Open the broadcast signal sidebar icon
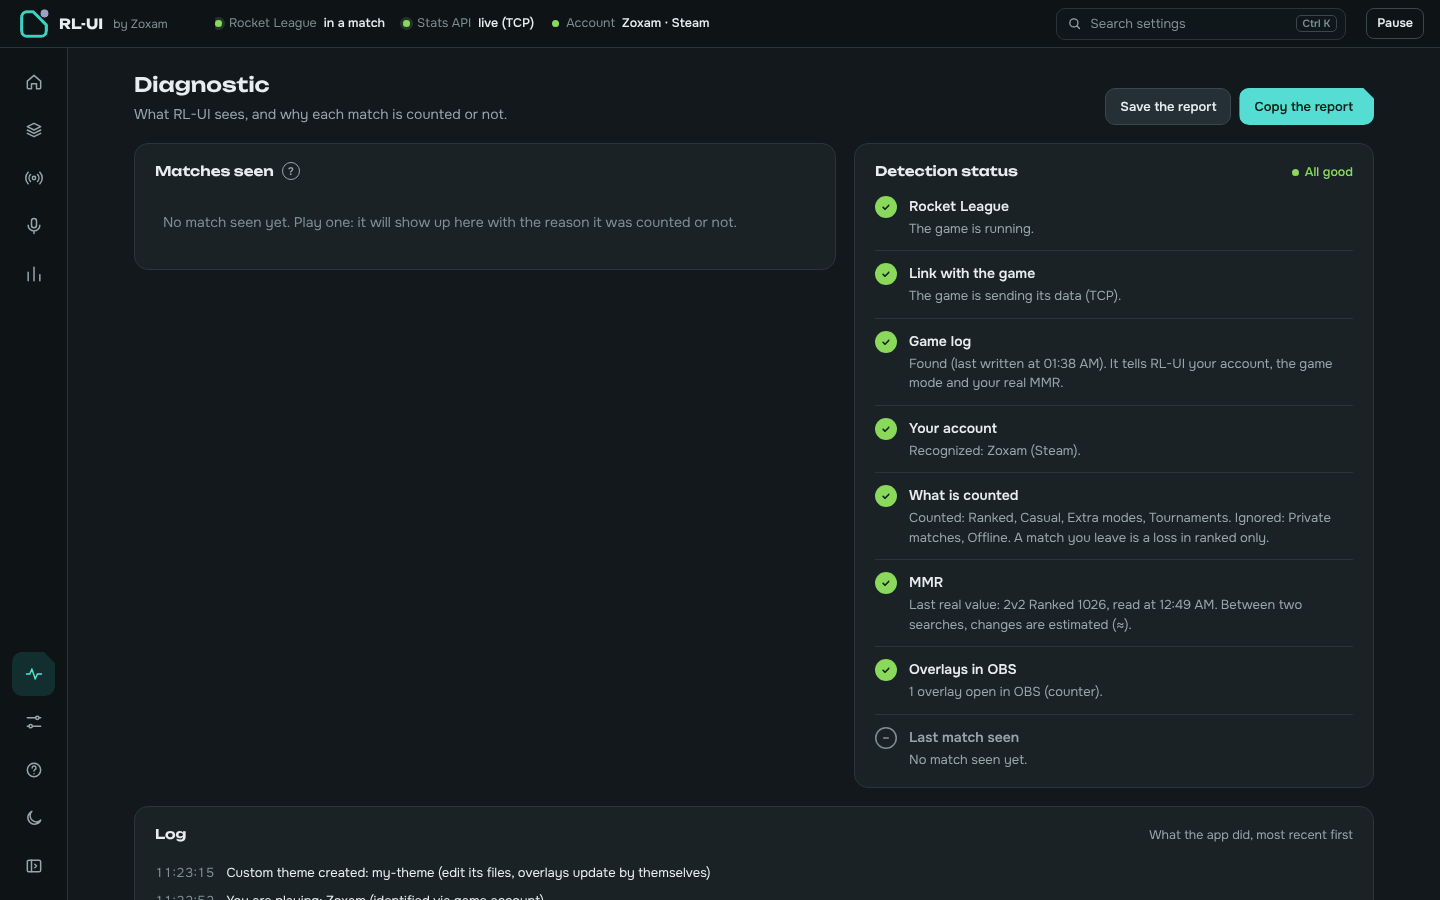 [x=34, y=178]
